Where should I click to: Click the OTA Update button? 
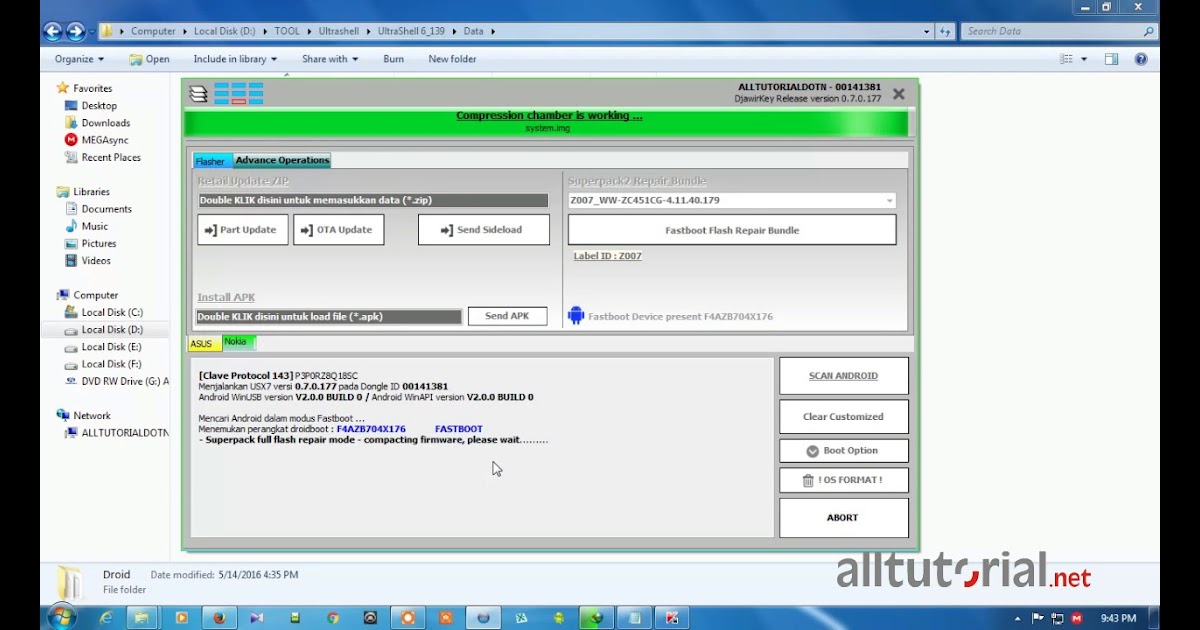pyautogui.click(x=338, y=230)
